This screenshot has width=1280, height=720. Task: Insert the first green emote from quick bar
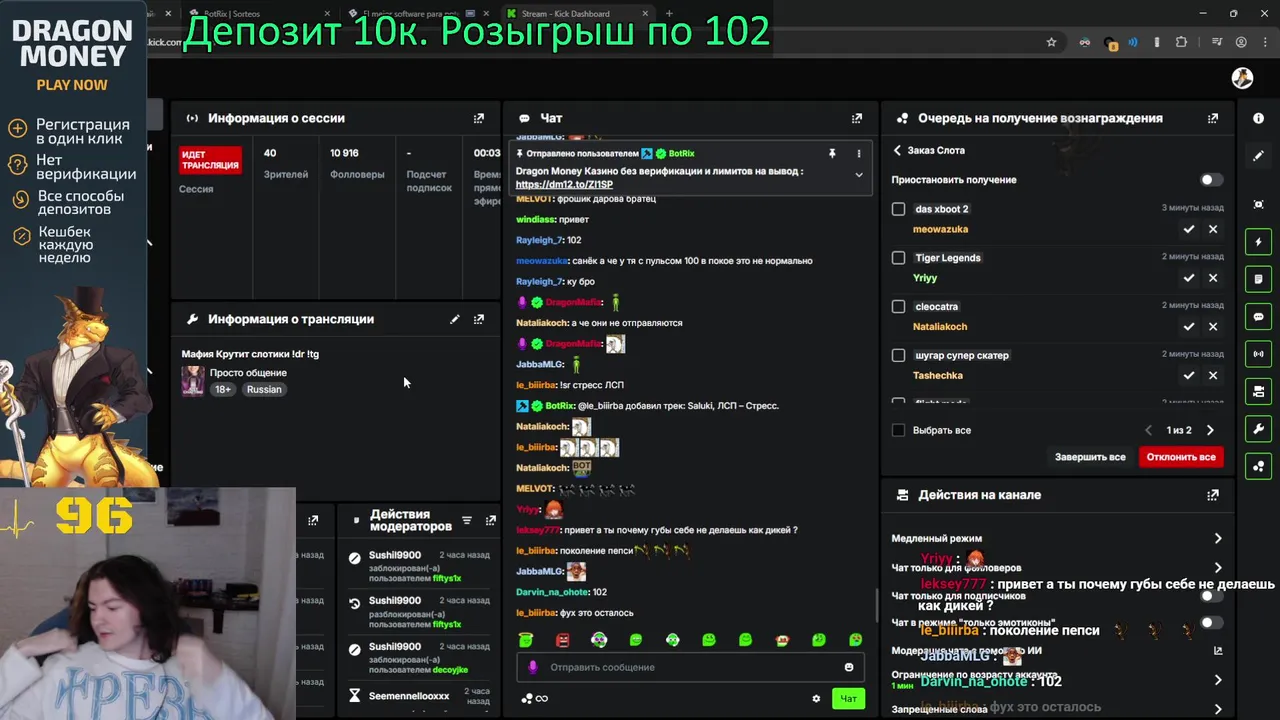[526, 640]
